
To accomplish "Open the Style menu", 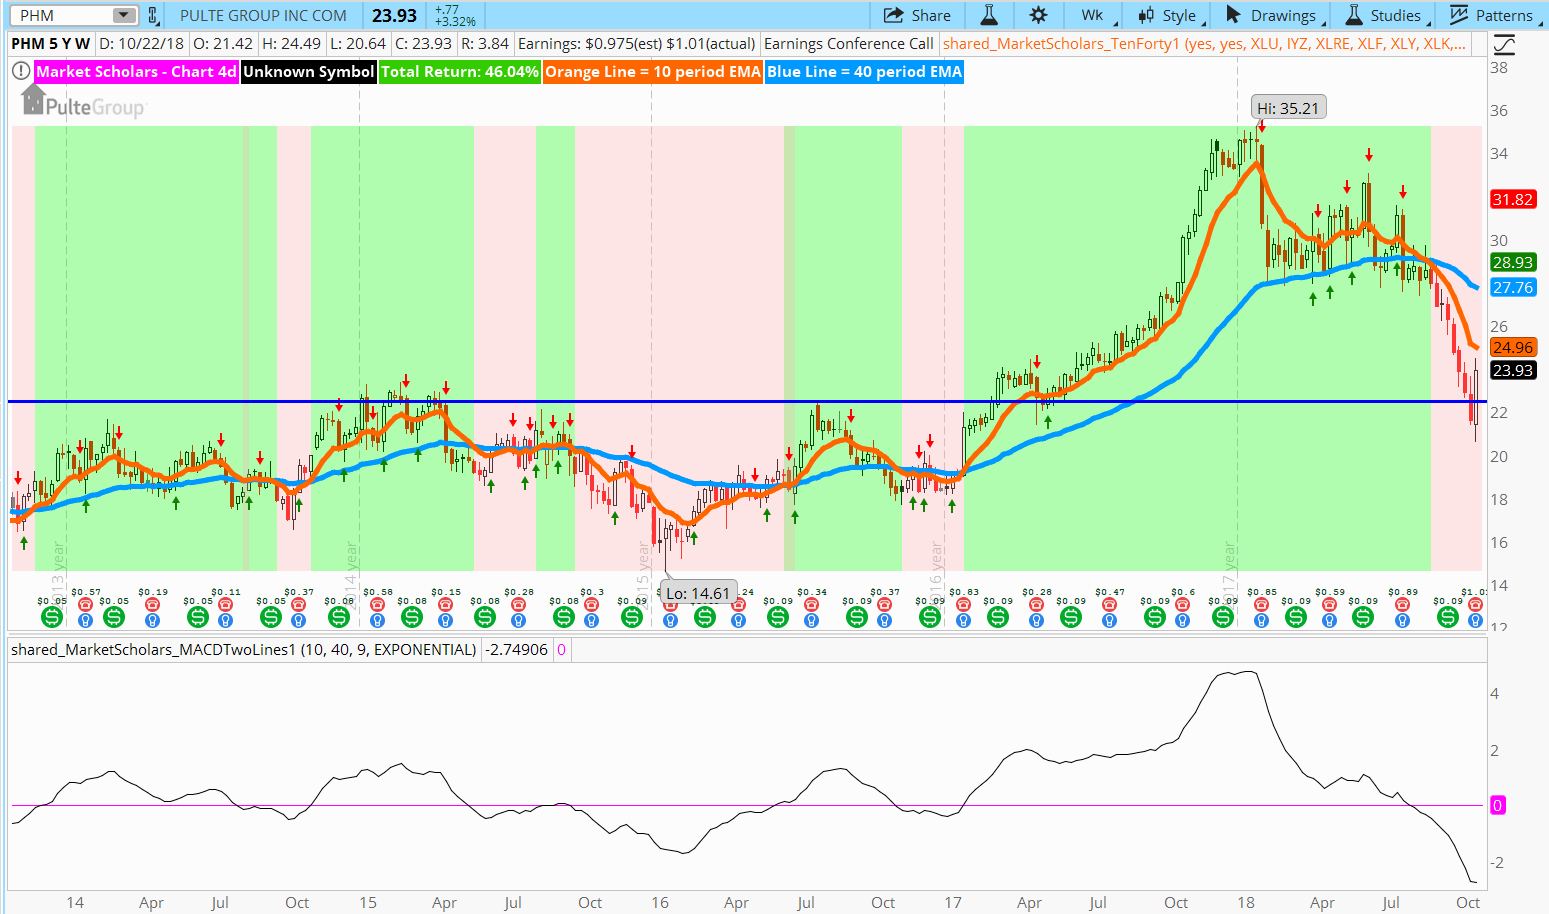I will coord(1170,15).
